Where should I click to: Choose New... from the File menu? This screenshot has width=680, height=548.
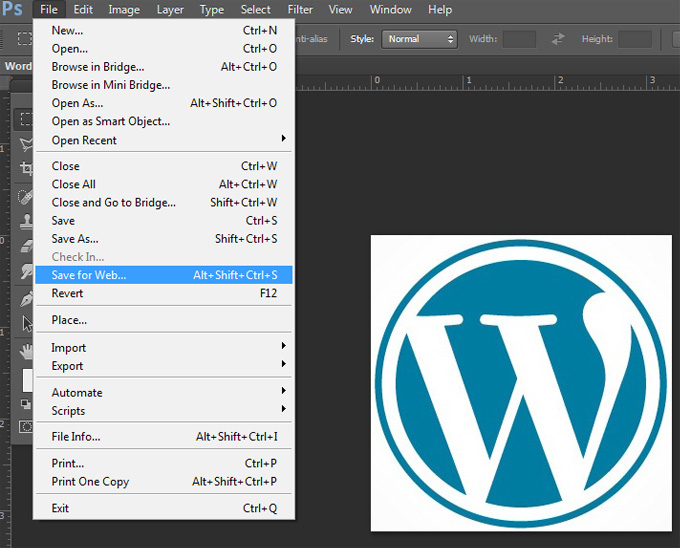point(164,30)
